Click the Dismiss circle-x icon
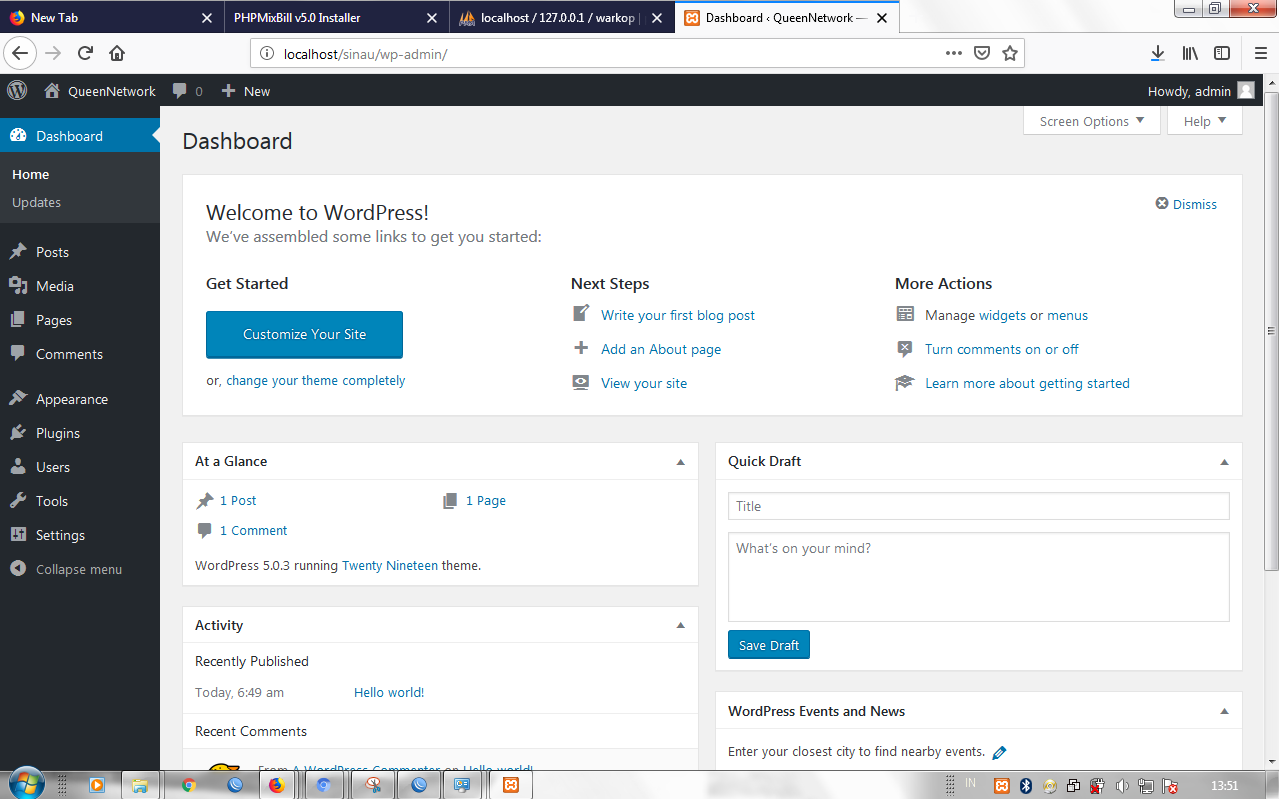1279x799 pixels. pyautogui.click(x=1162, y=203)
